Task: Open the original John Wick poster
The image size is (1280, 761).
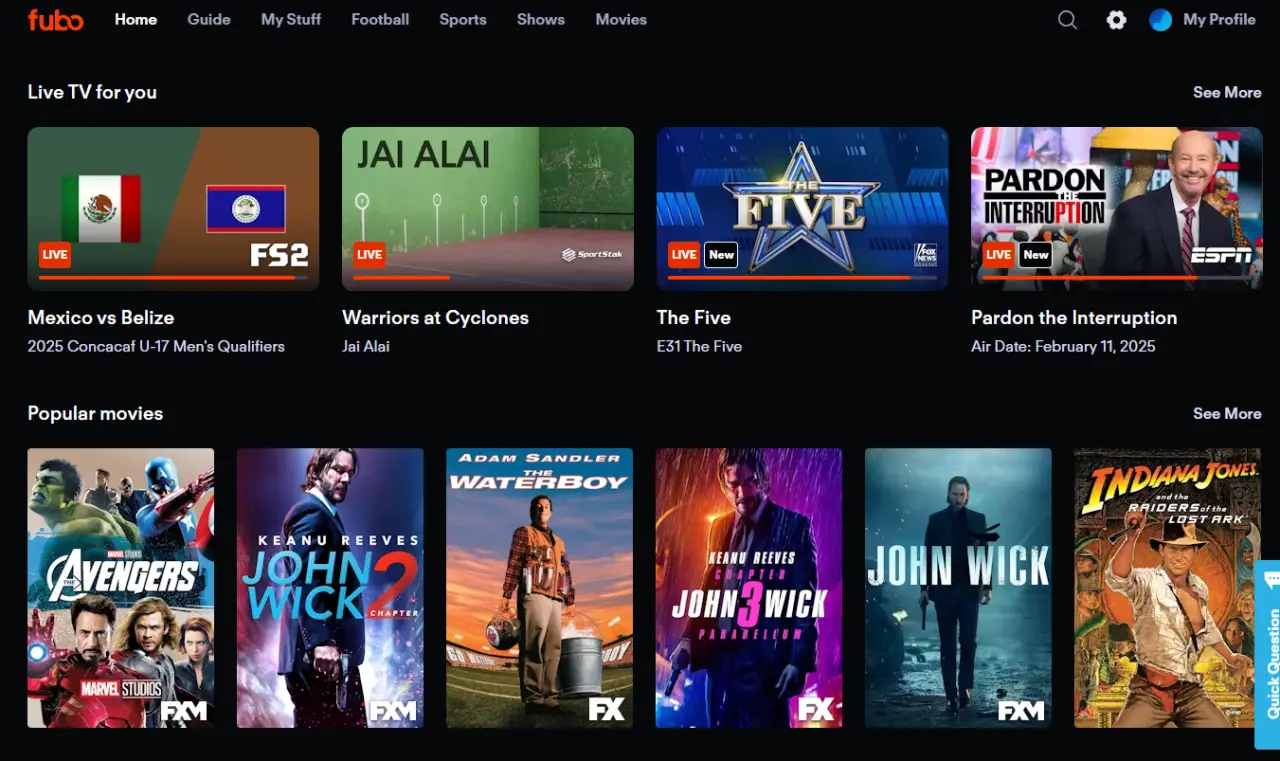Action: coord(958,588)
